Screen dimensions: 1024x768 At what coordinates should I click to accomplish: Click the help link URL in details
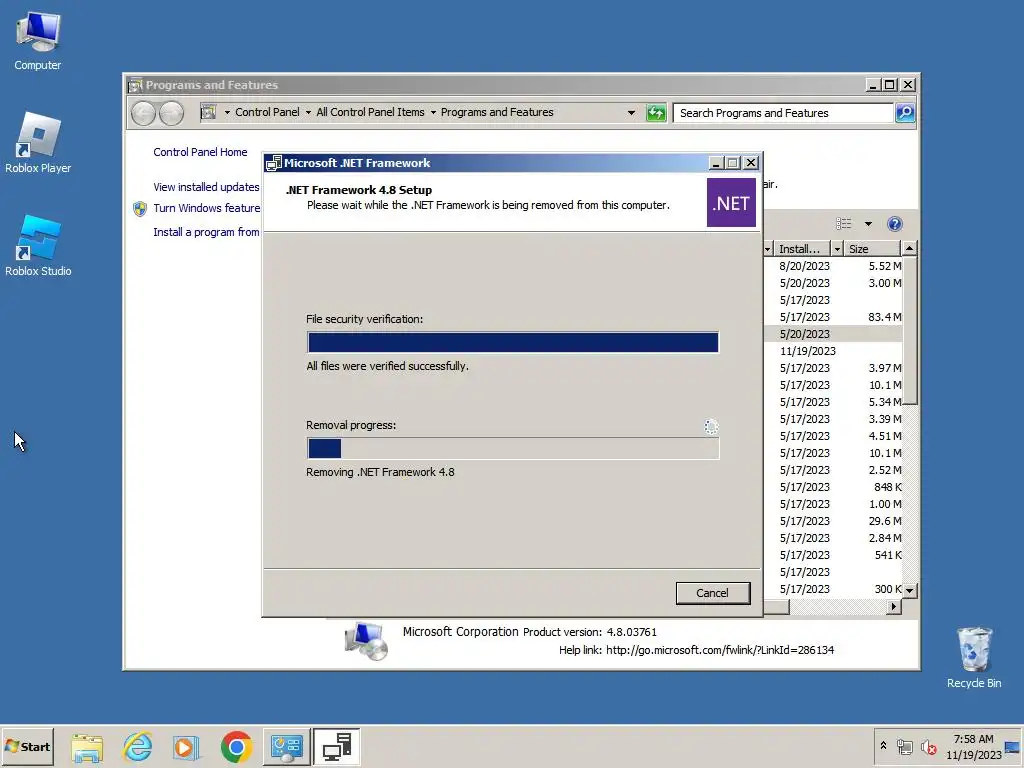click(720, 650)
